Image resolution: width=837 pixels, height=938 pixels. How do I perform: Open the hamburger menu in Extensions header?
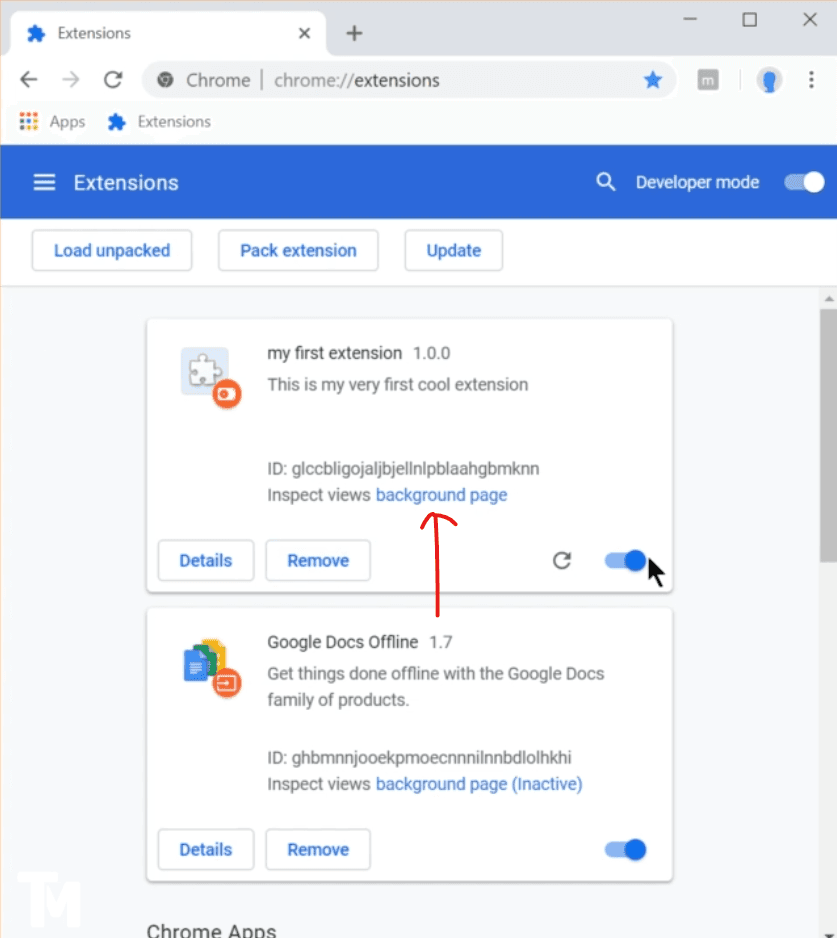pyautogui.click(x=44, y=182)
